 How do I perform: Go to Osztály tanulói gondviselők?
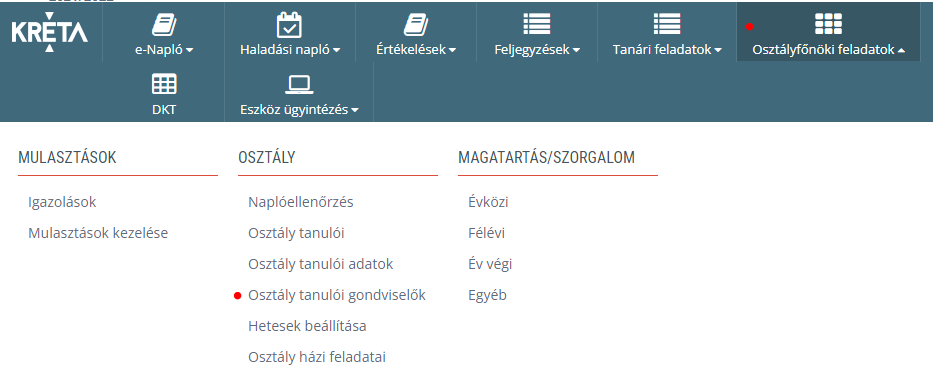(x=337, y=295)
